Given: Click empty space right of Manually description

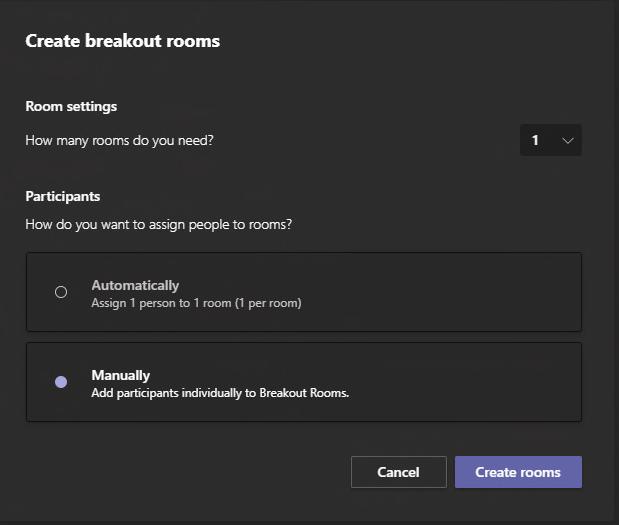Looking at the screenshot, I should pyautogui.click(x=470, y=393).
